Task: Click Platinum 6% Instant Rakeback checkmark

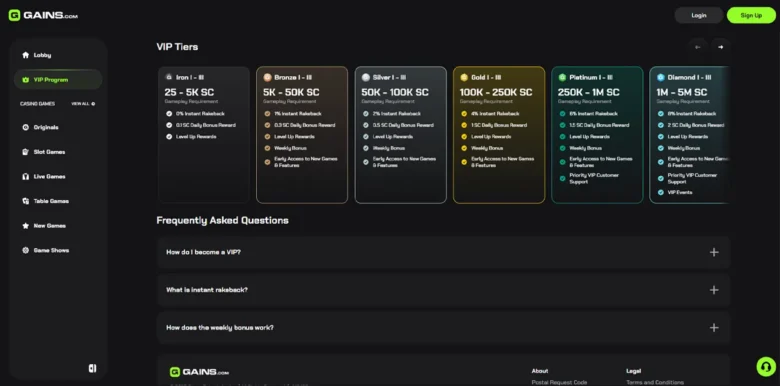Action: [x=563, y=114]
